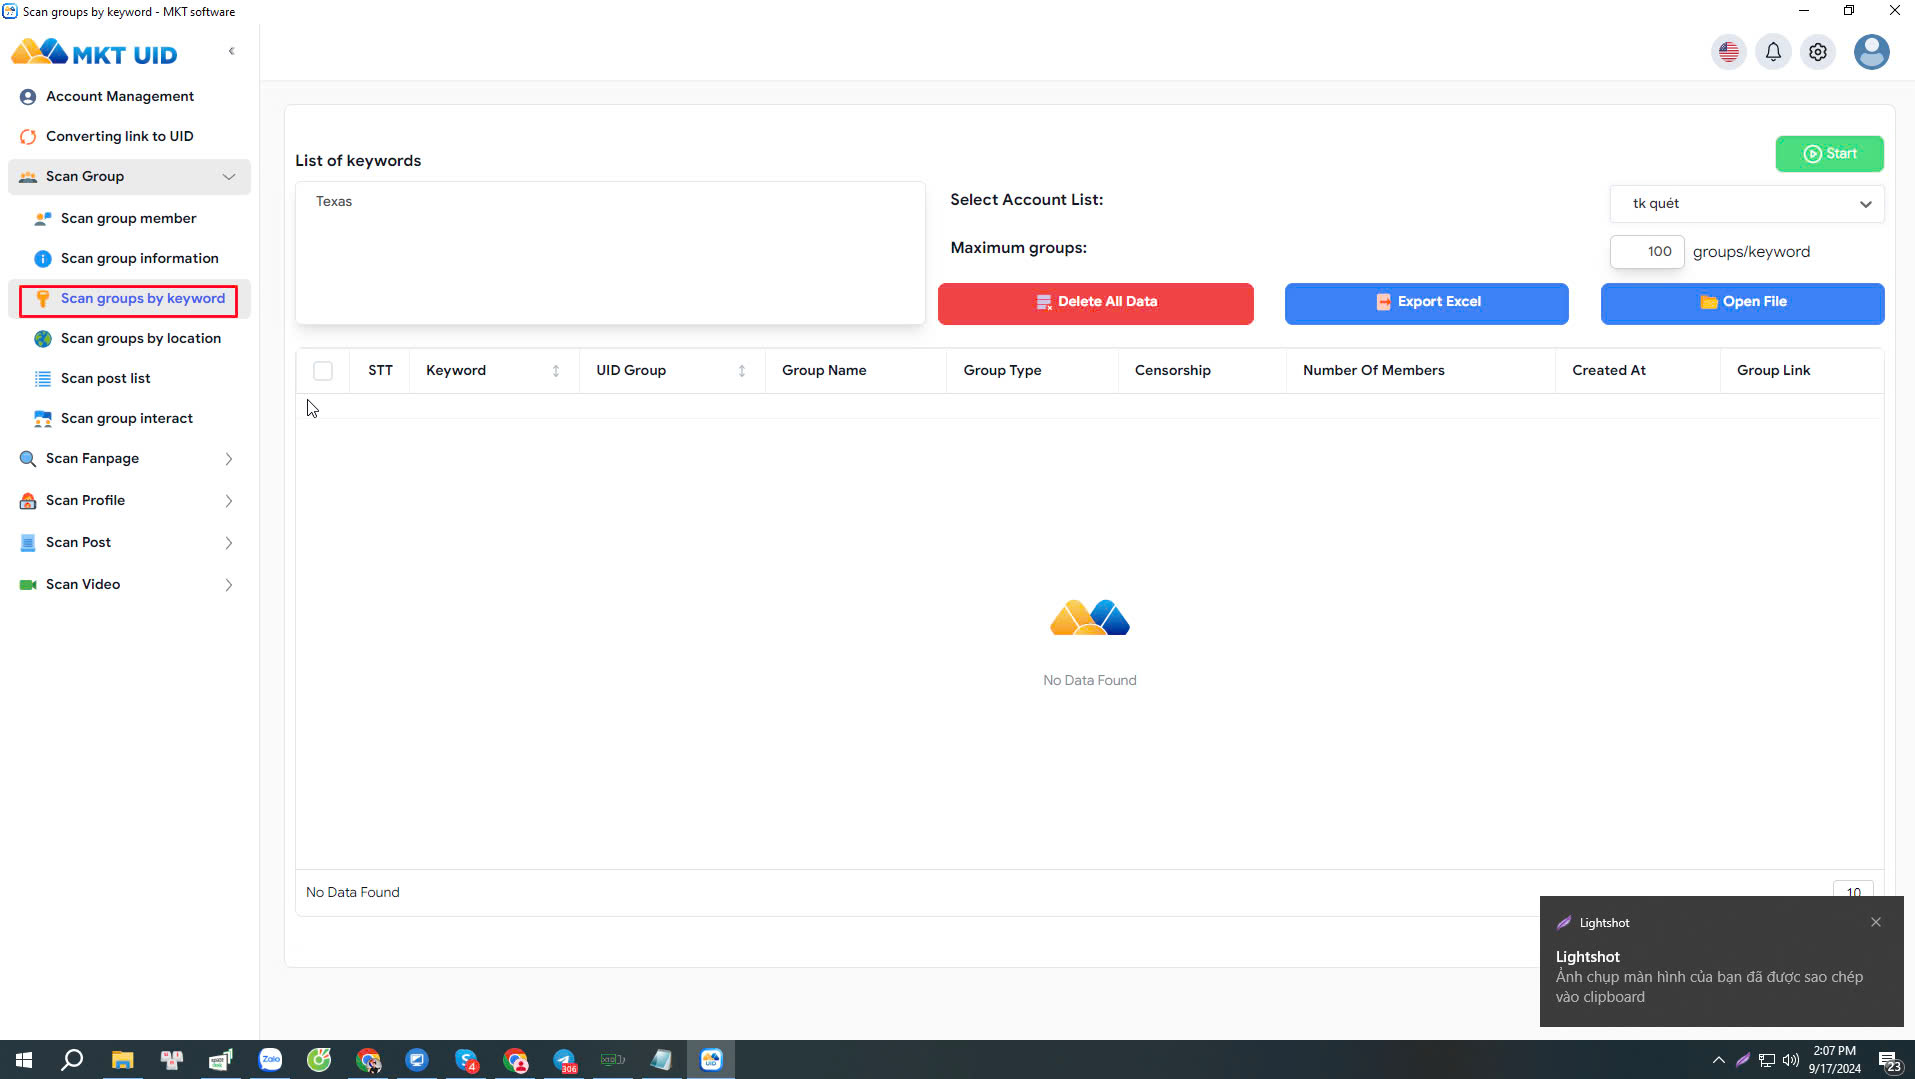
Task: Open the page size selector showing 10
Action: click(1853, 889)
